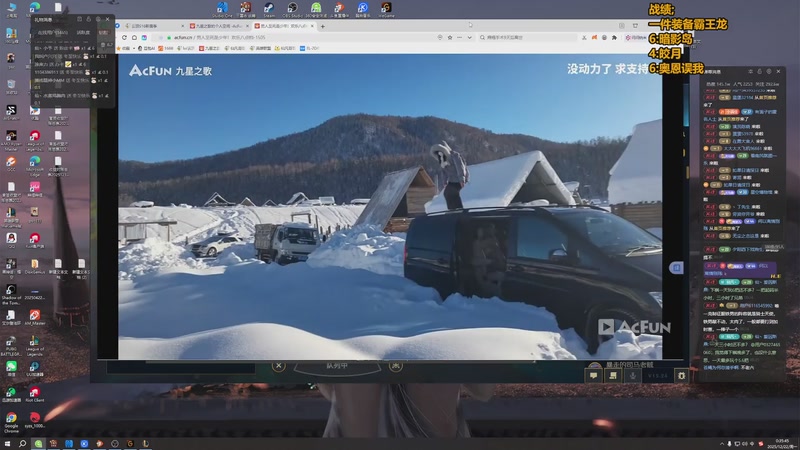
Task: Open the Shadow of the Tomb Raider shortcut
Action: pyautogui.click(x=11, y=294)
